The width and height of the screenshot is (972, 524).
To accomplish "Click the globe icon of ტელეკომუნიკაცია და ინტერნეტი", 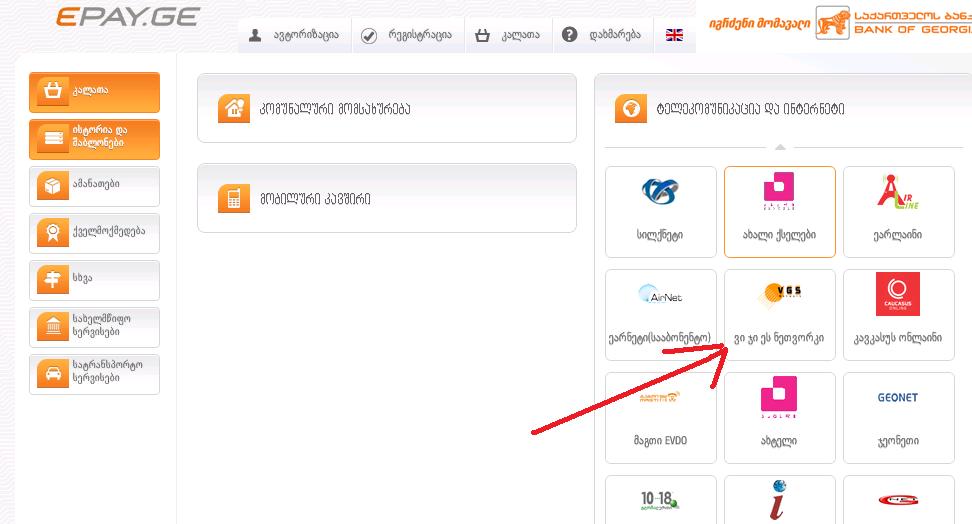I will click(x=631, y=109).
